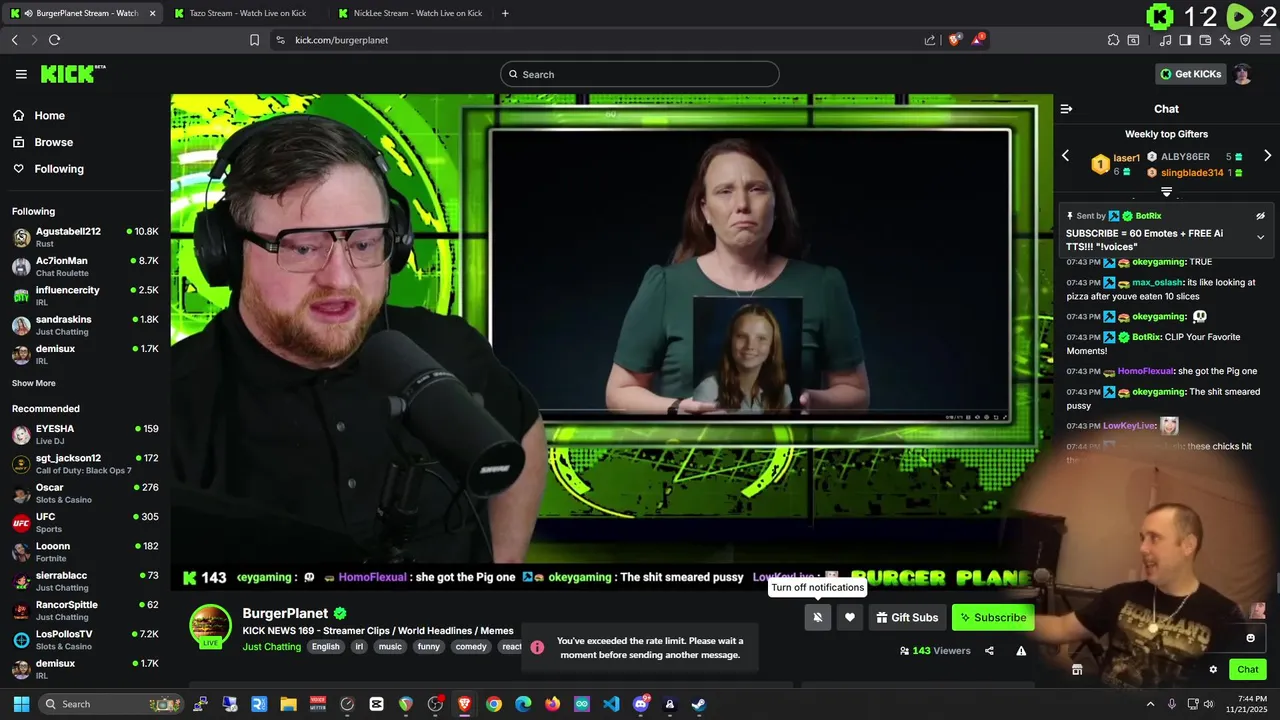The image size is (1280, 720).
Task: Open the user profile avatar menu
Action: tap(1242, 74)
